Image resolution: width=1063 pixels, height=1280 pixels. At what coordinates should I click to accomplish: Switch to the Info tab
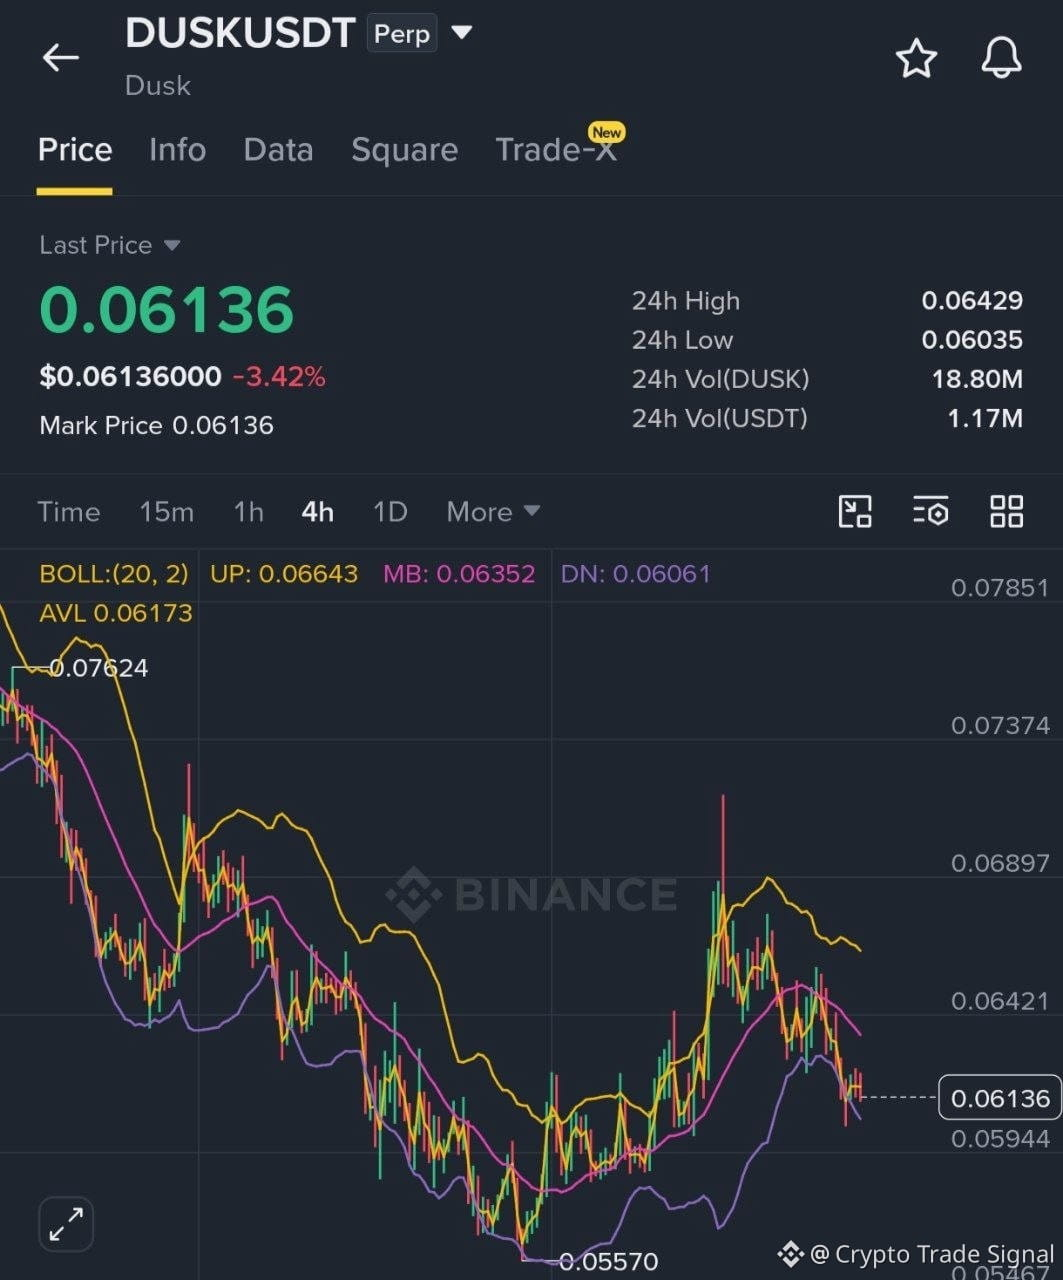click(x=177, y=150)
